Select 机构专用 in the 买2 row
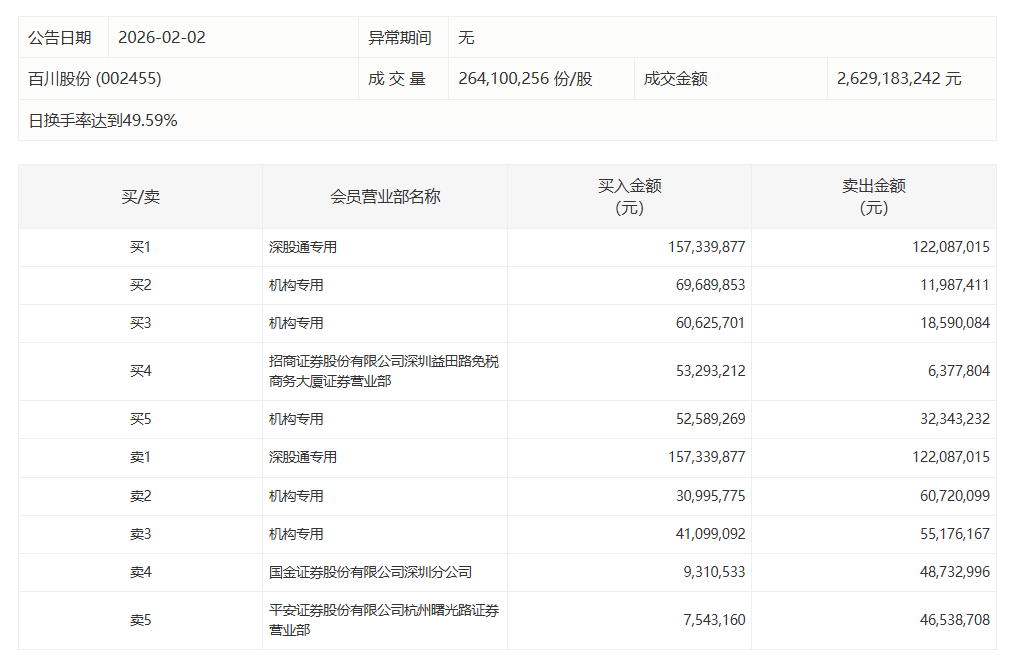 (296, 285)
